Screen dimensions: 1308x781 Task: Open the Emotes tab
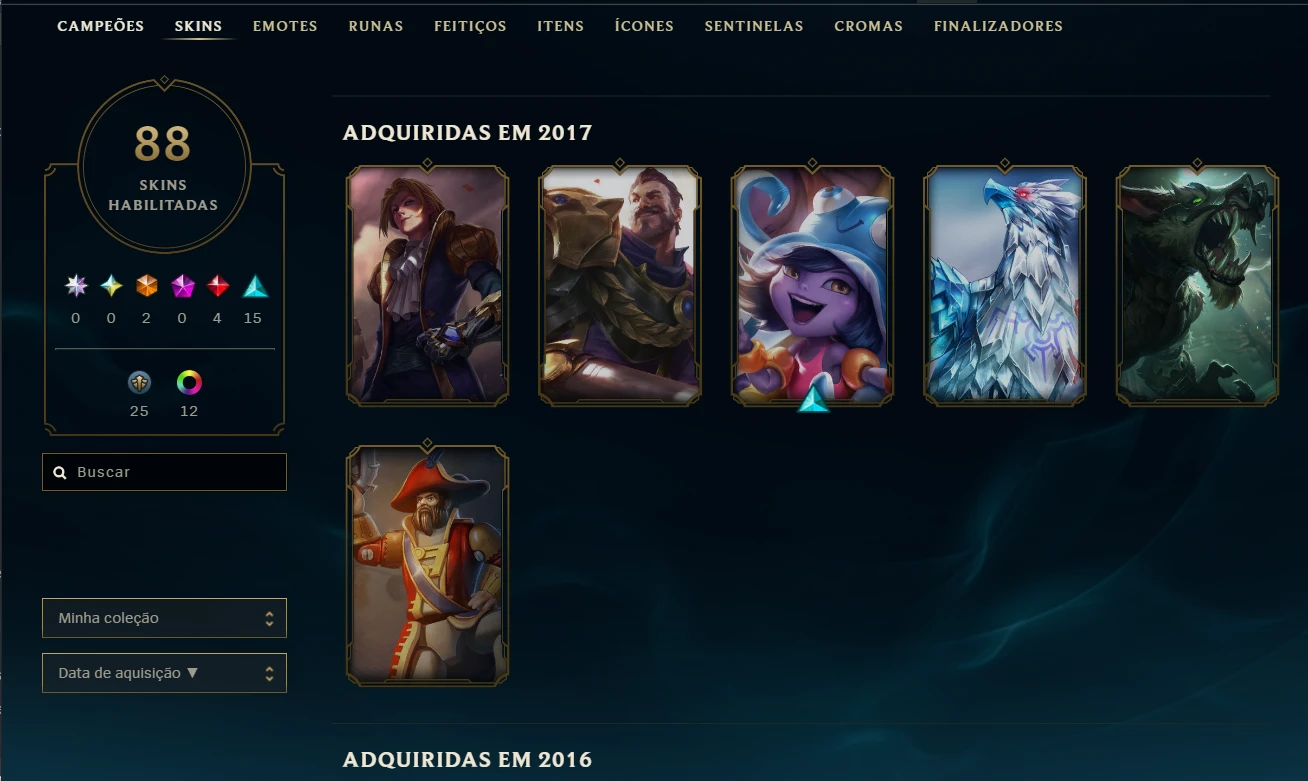point(285,26)
